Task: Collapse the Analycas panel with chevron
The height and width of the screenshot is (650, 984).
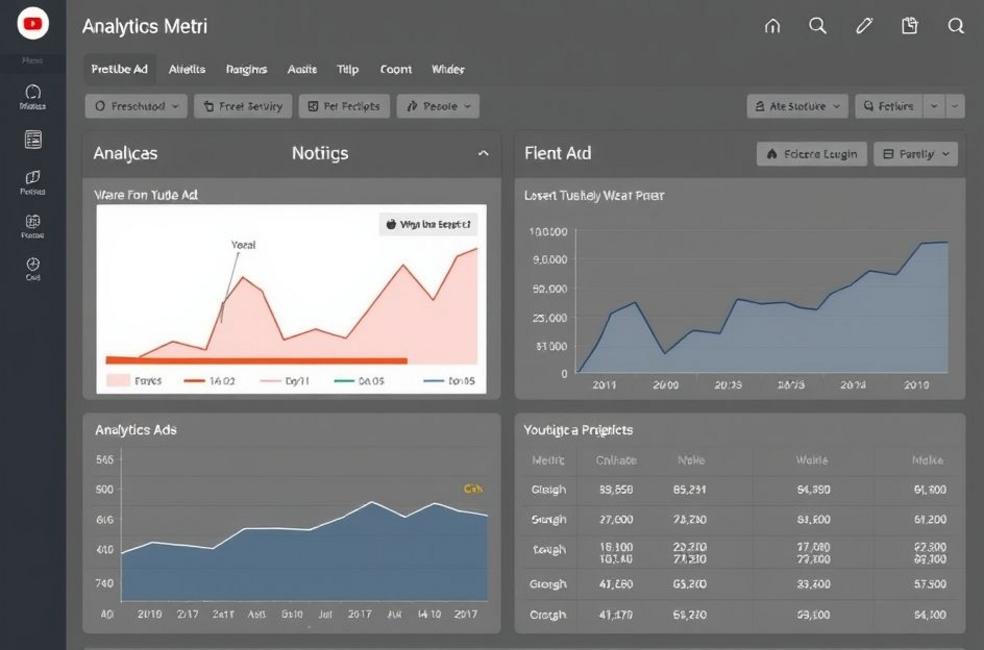Action: (483, 154)
